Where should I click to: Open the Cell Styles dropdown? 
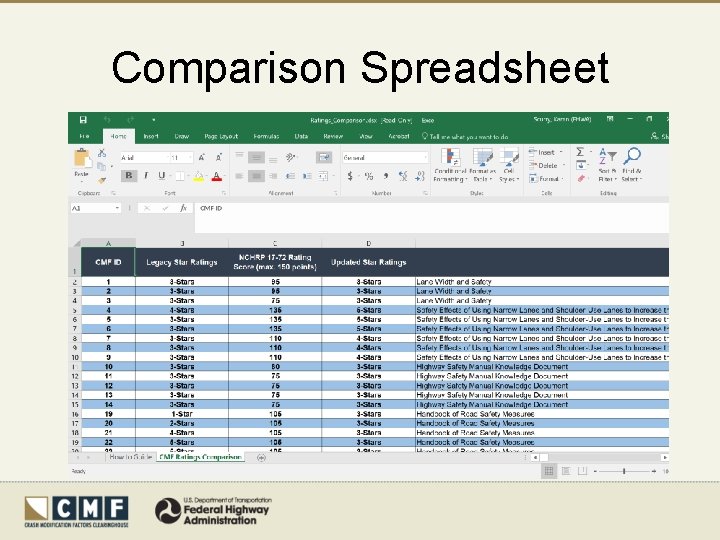pyautogui.click(x=509, y=165)
